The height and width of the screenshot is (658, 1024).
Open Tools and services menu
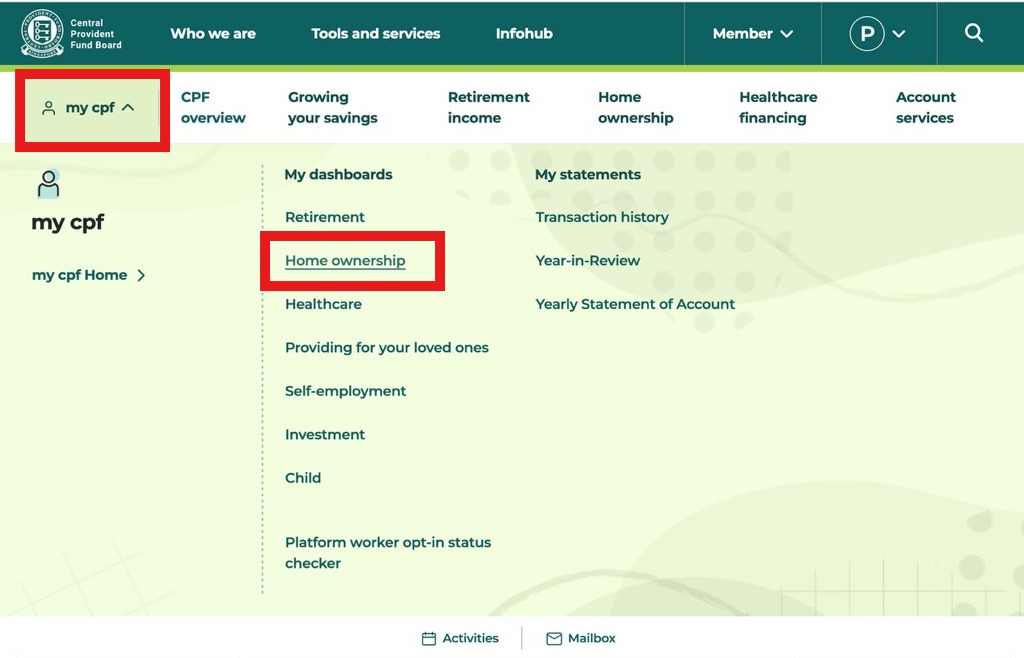(376, 33)
